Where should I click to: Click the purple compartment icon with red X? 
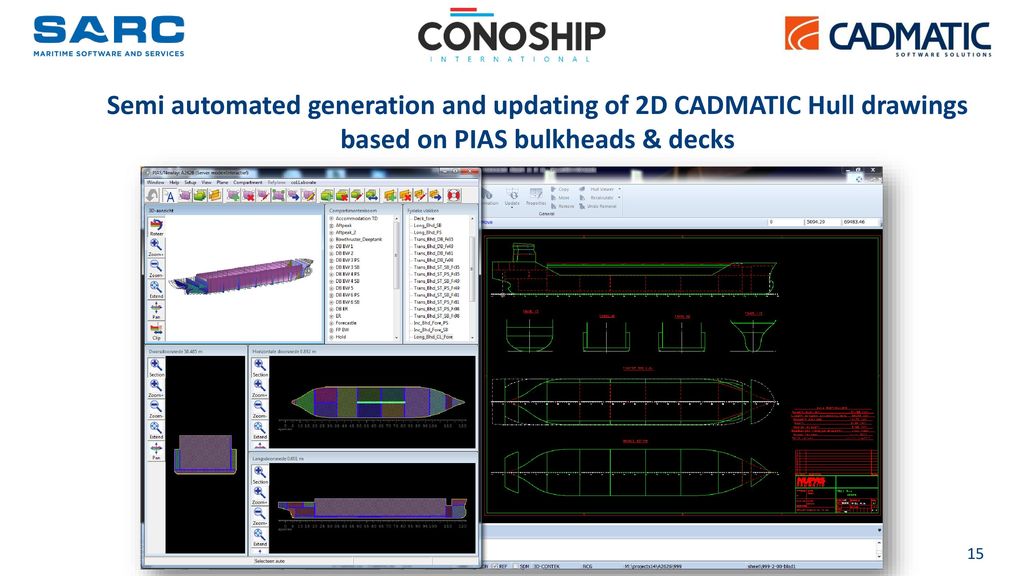click(248, 195)
